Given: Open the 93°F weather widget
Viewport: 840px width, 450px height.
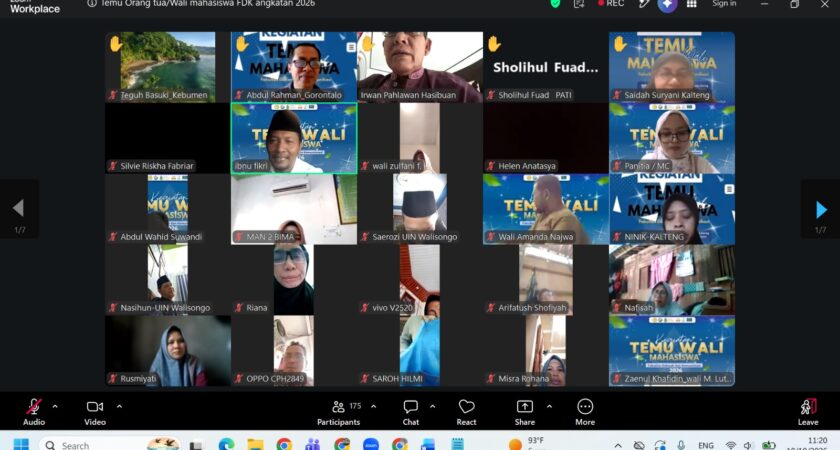Looking at the screenshot, I should [529, 443].
